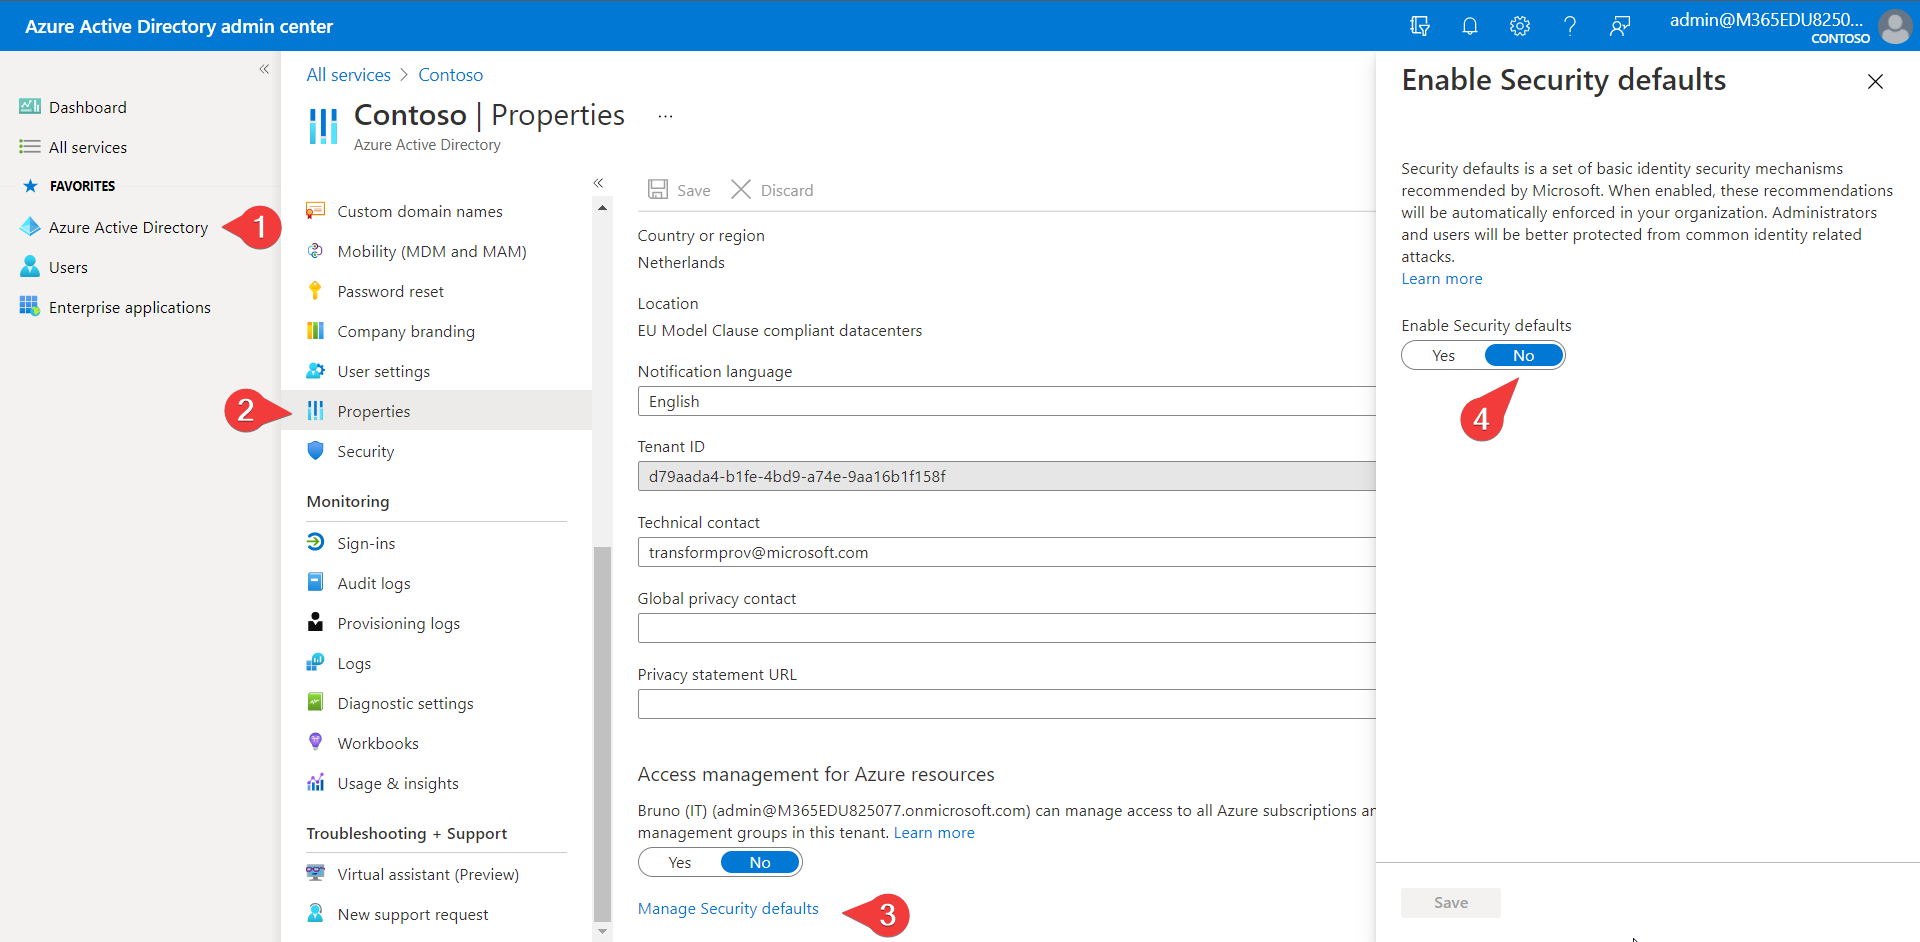Click the Save toolbar button
1920x942 pixels.
(x=680, y=190)
